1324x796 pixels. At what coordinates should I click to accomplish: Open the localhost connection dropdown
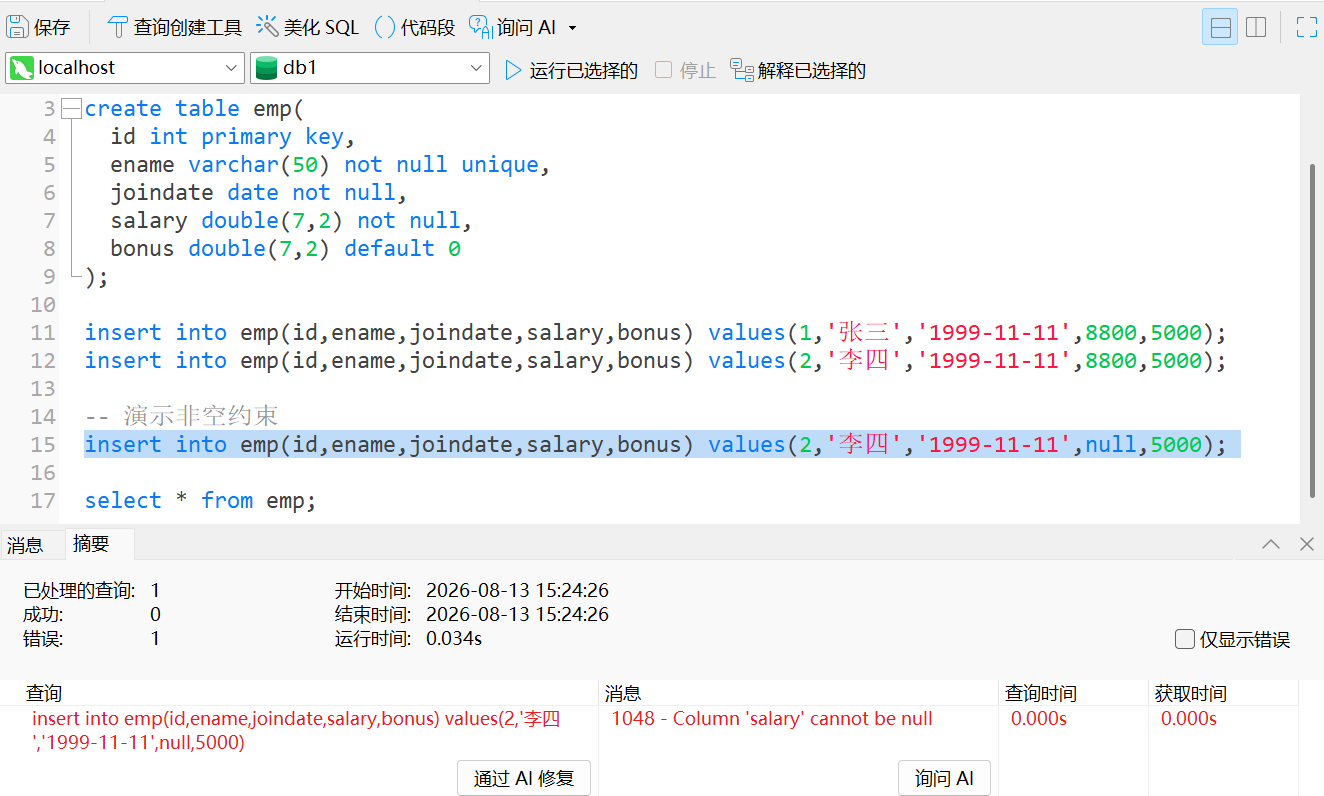(x=125, y=68)
